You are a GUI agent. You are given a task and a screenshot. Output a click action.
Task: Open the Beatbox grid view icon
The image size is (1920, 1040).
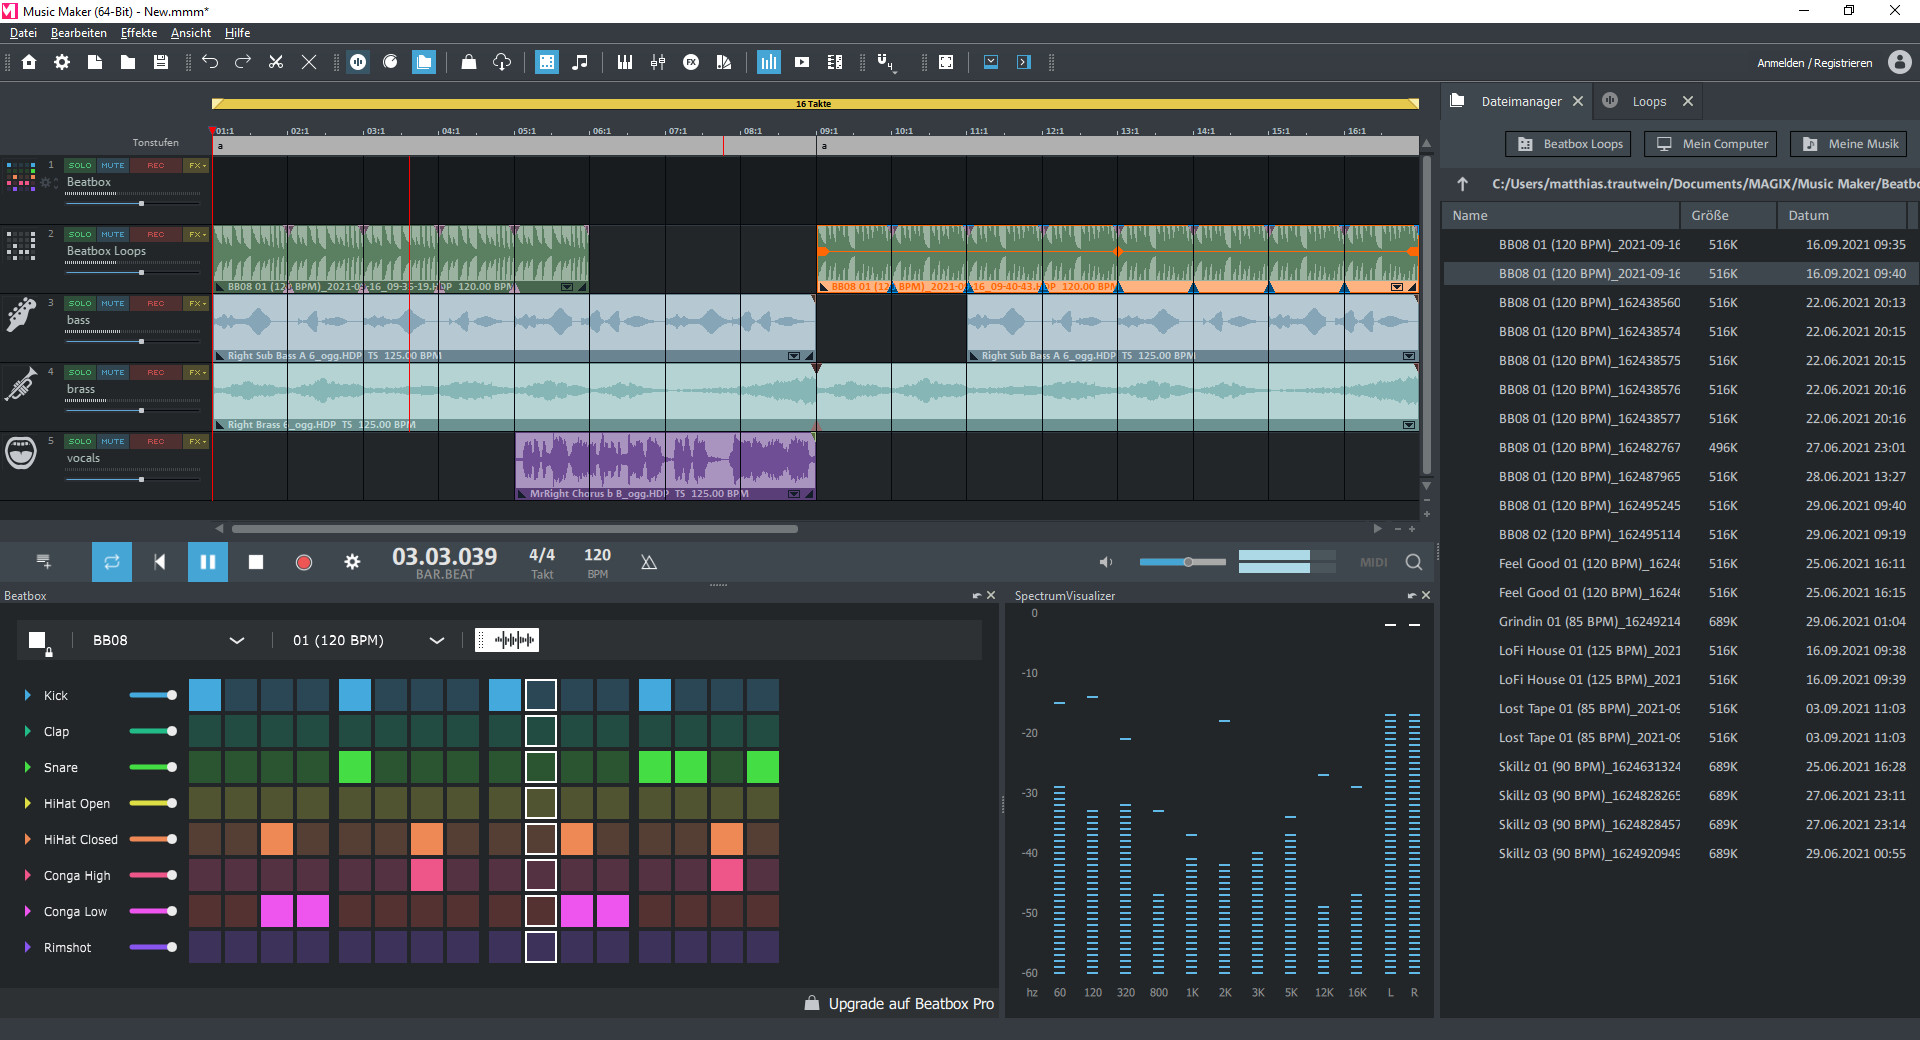(x=546, y=61)
